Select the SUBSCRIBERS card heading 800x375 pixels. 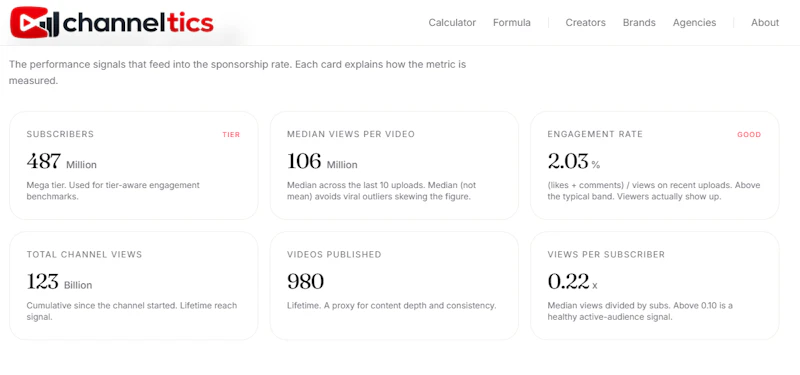pos(60,134)
